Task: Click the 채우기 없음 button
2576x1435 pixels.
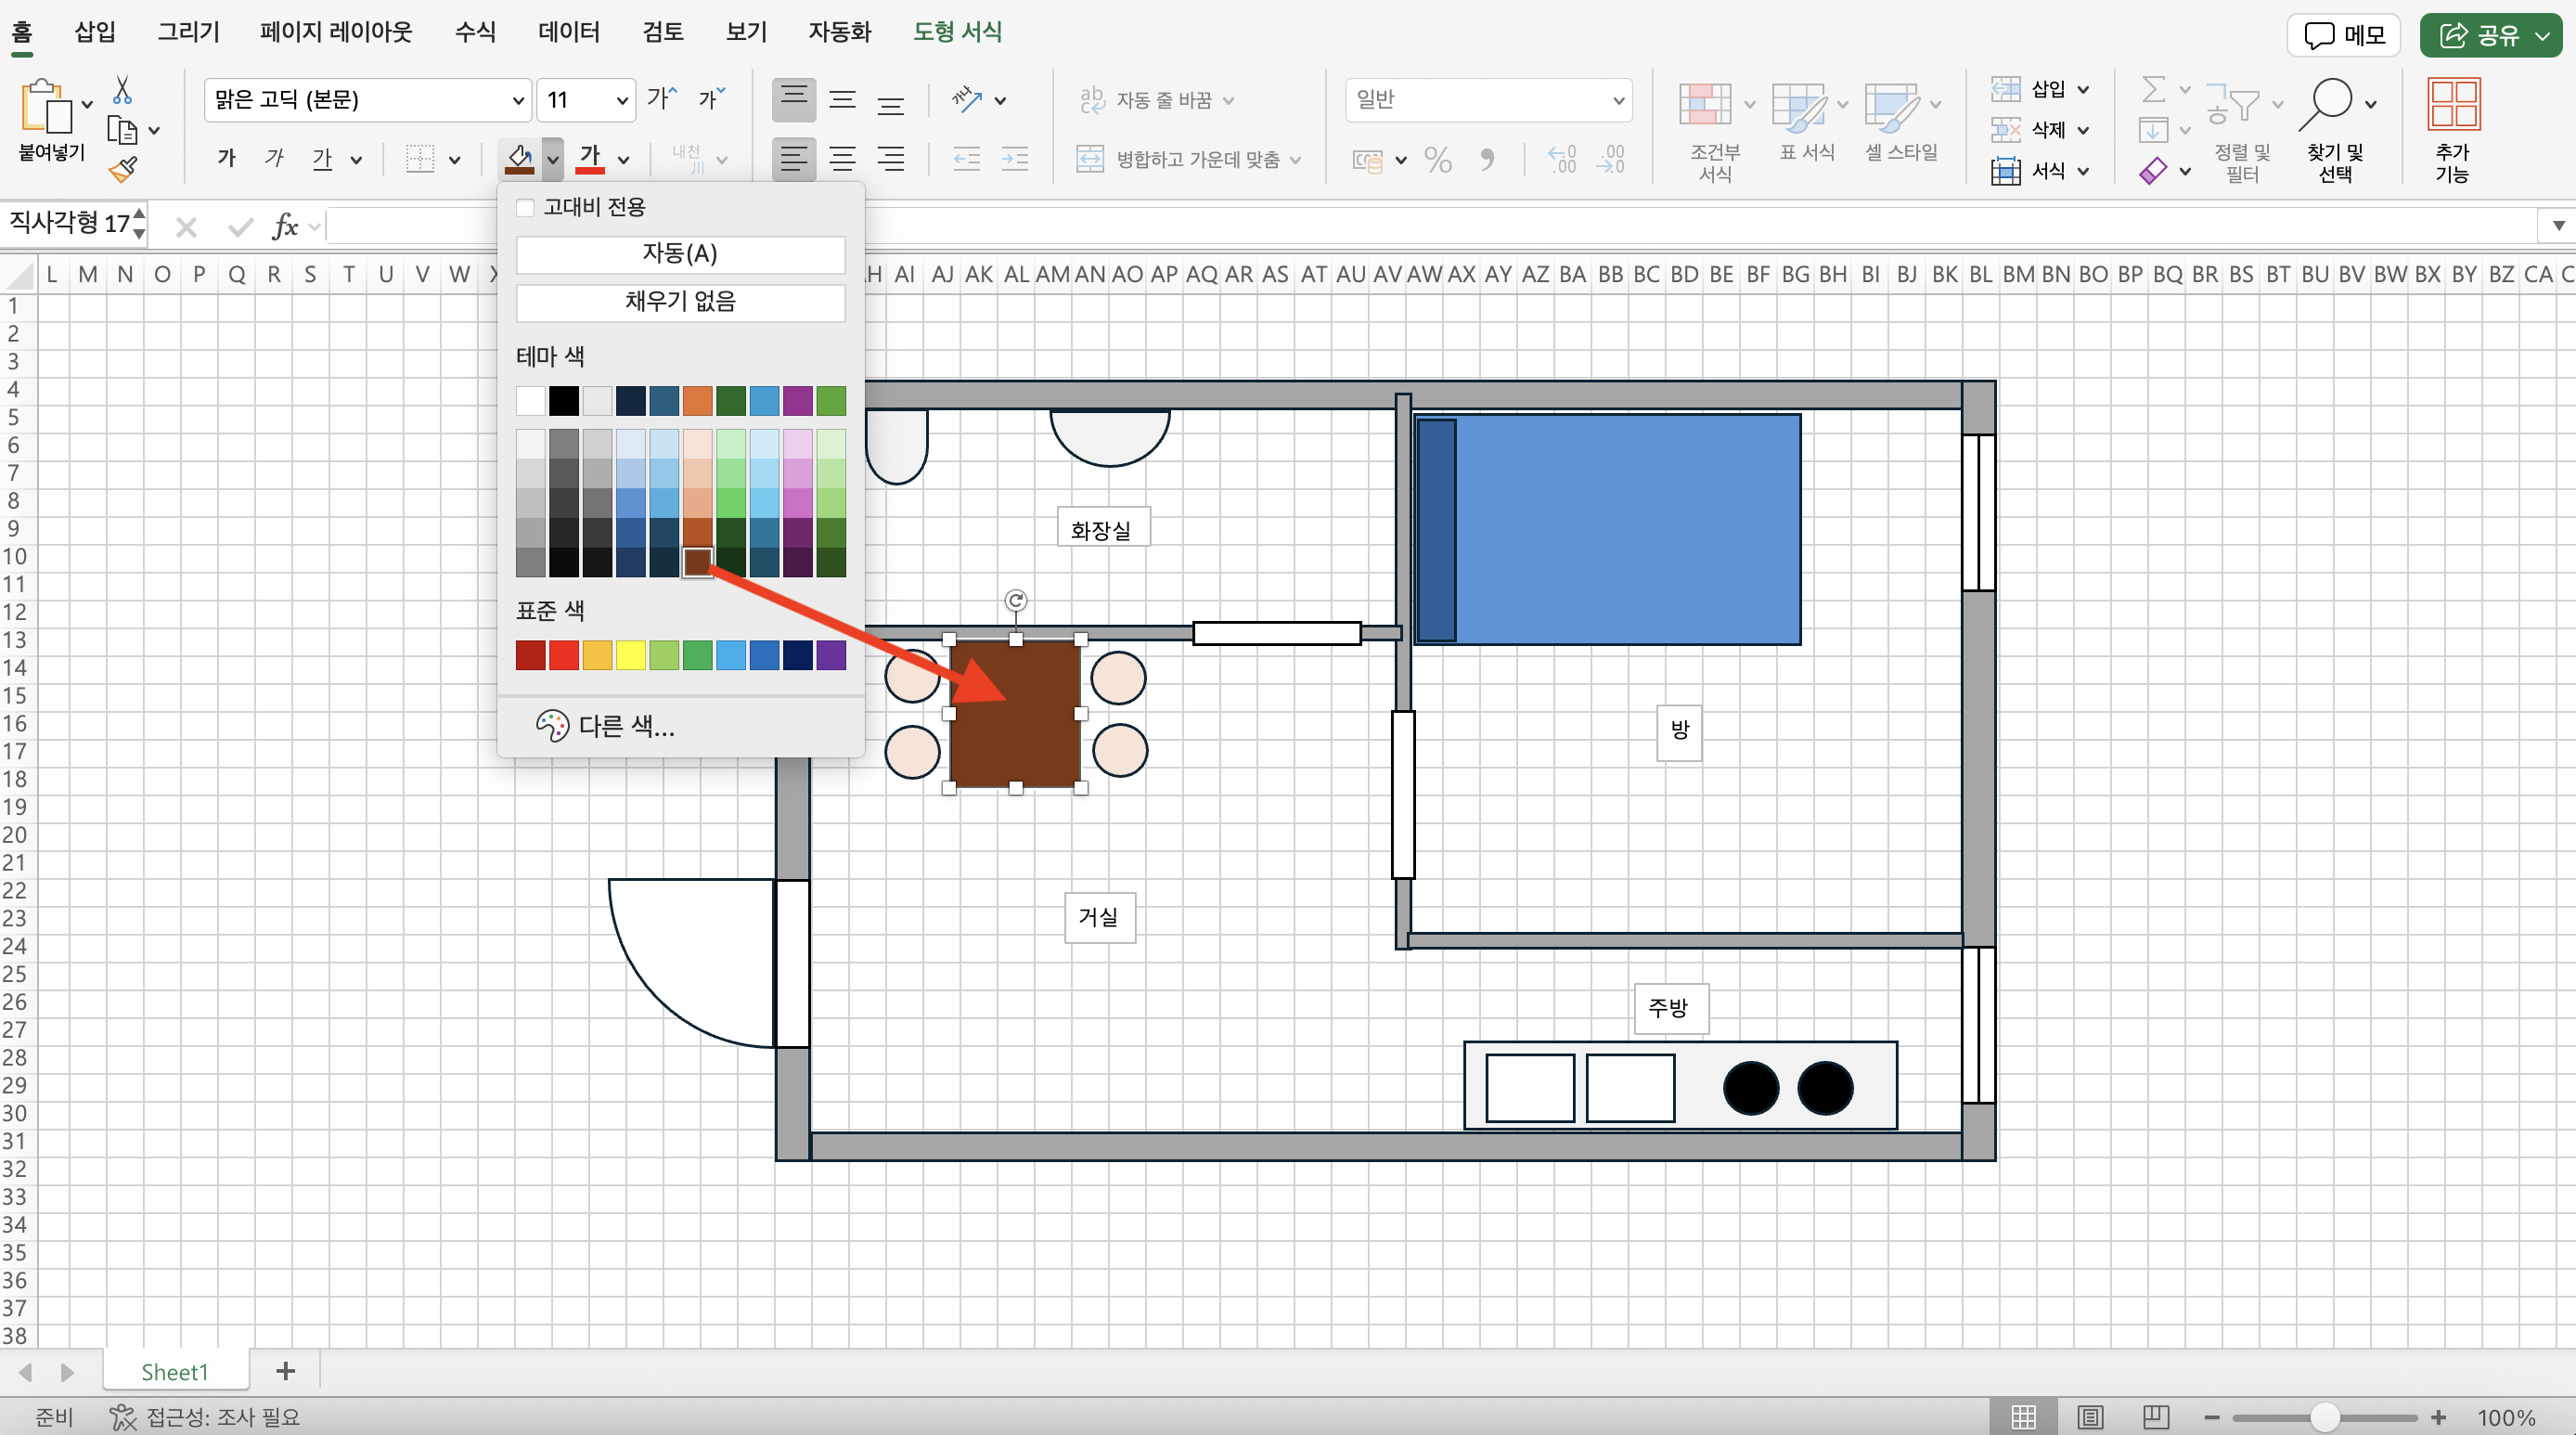Action: point(680,302)
